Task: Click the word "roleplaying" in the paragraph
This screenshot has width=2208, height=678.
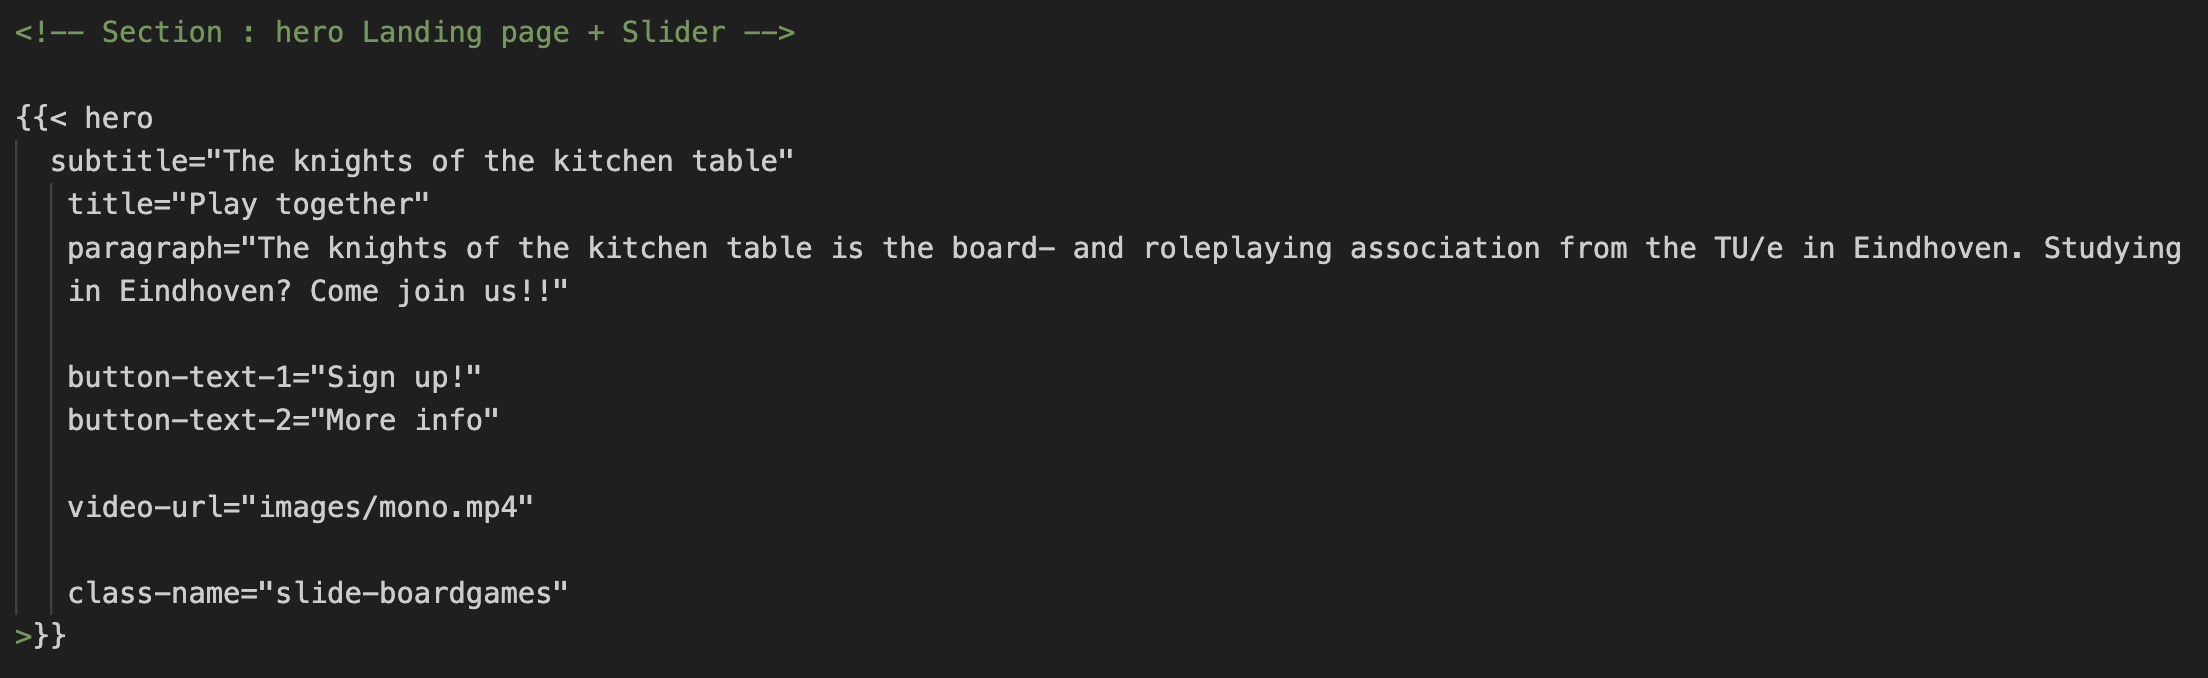Action: point(1237,249)
